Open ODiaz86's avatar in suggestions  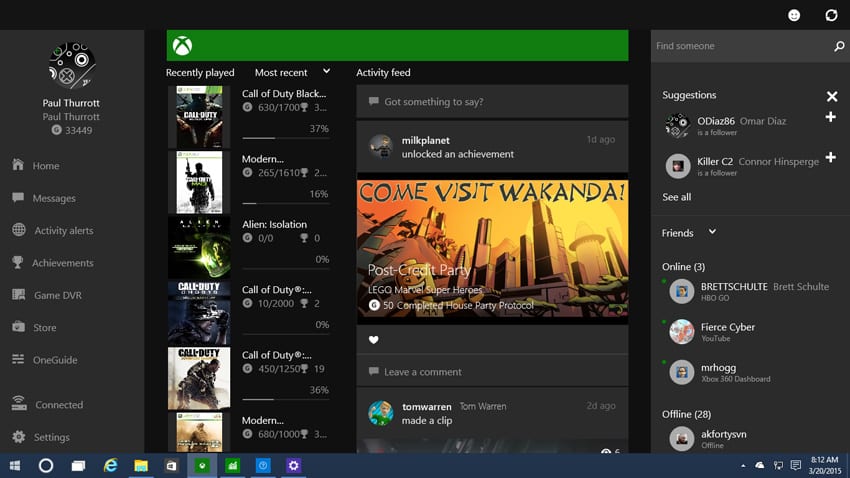[677, 126]
